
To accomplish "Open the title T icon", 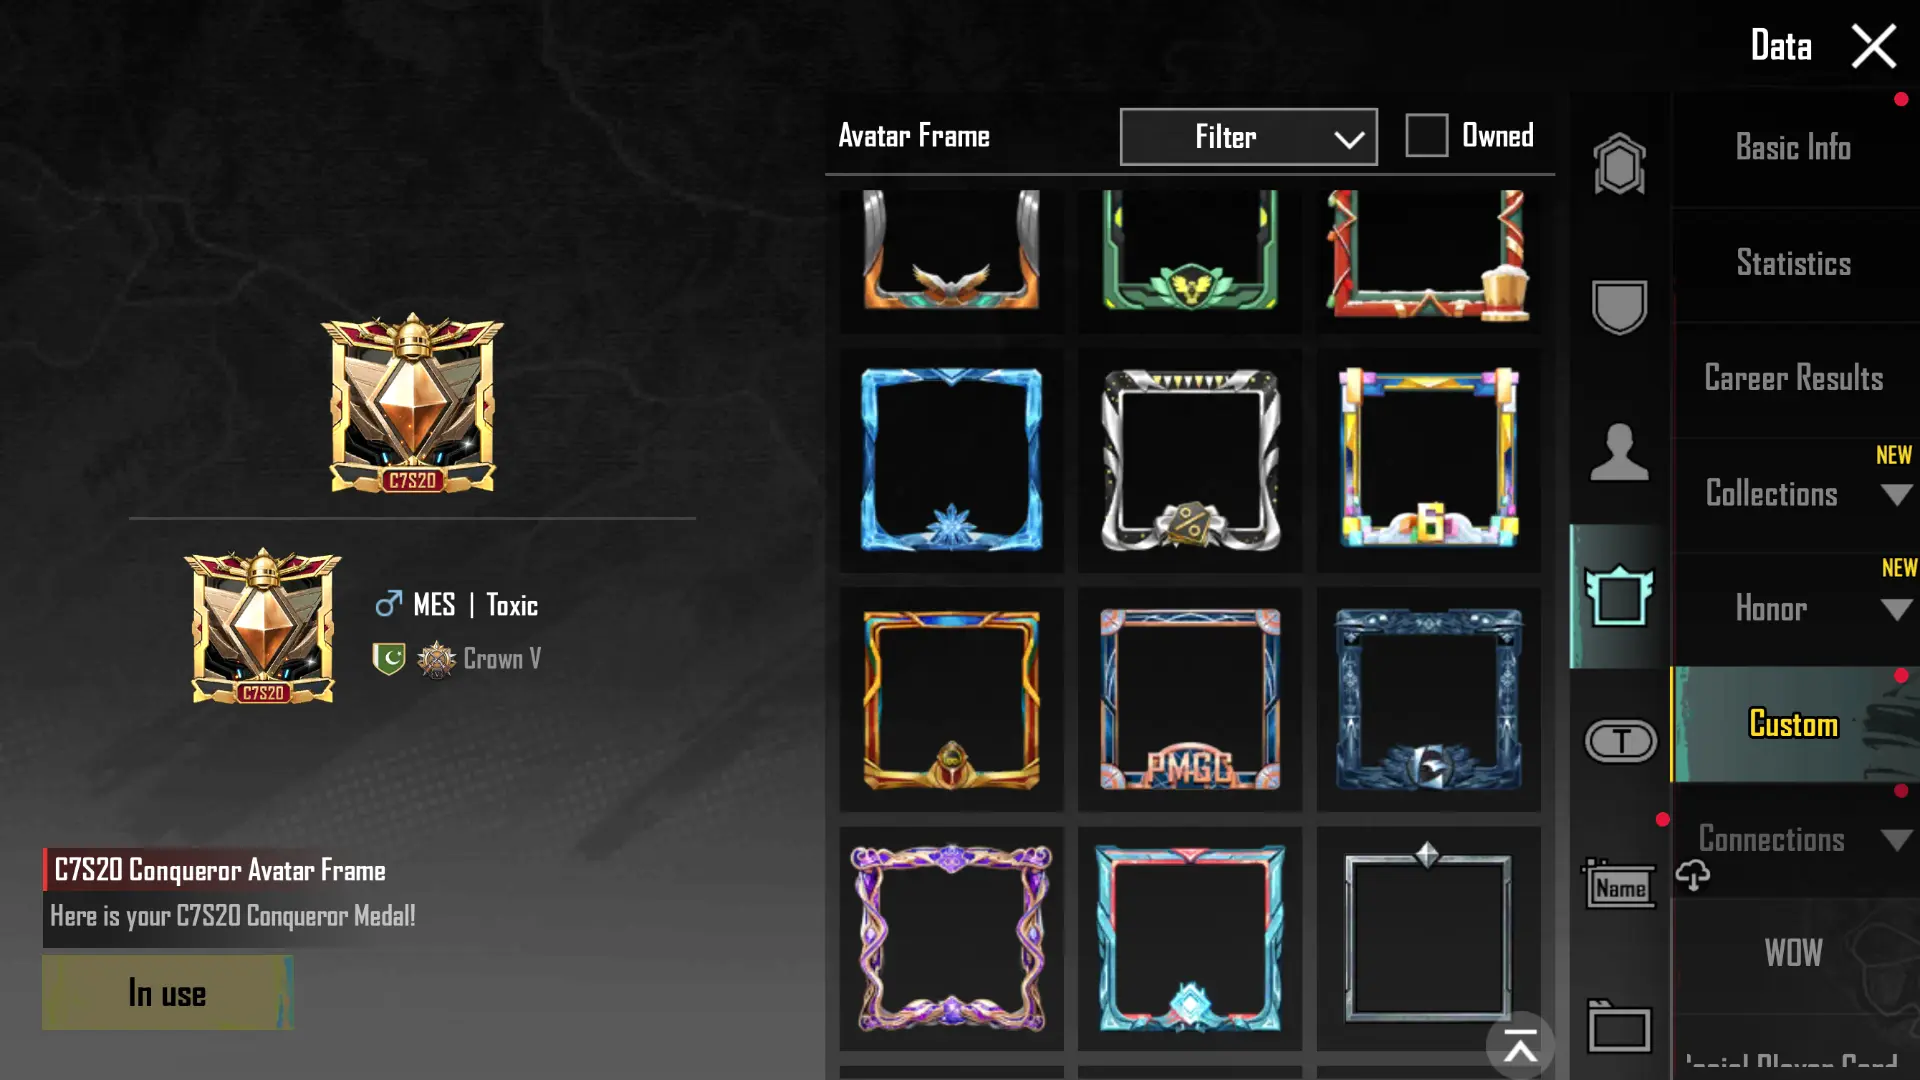I will (x=1621, y=741).
